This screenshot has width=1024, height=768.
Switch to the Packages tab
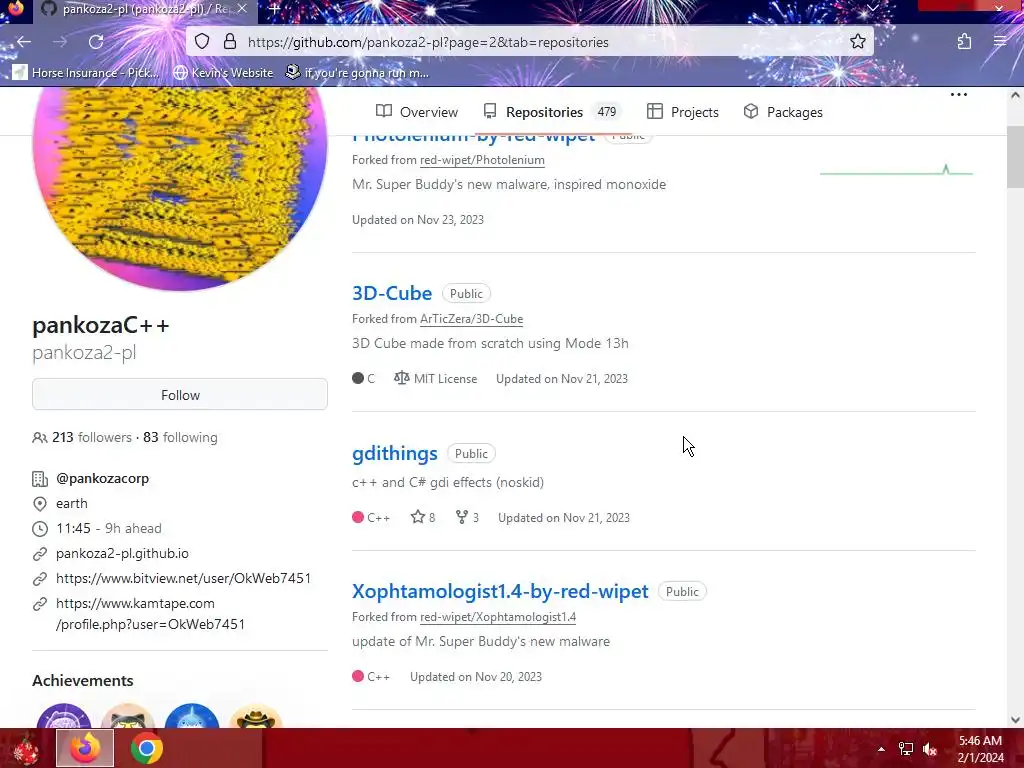coord(783,112)
